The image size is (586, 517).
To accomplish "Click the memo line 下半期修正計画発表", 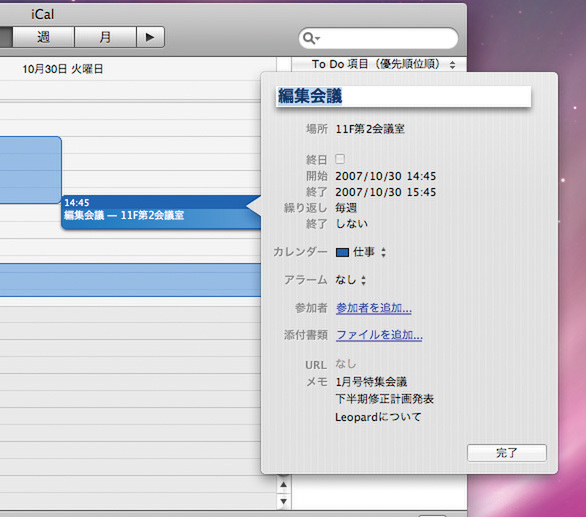I will (x=384, y=399).
